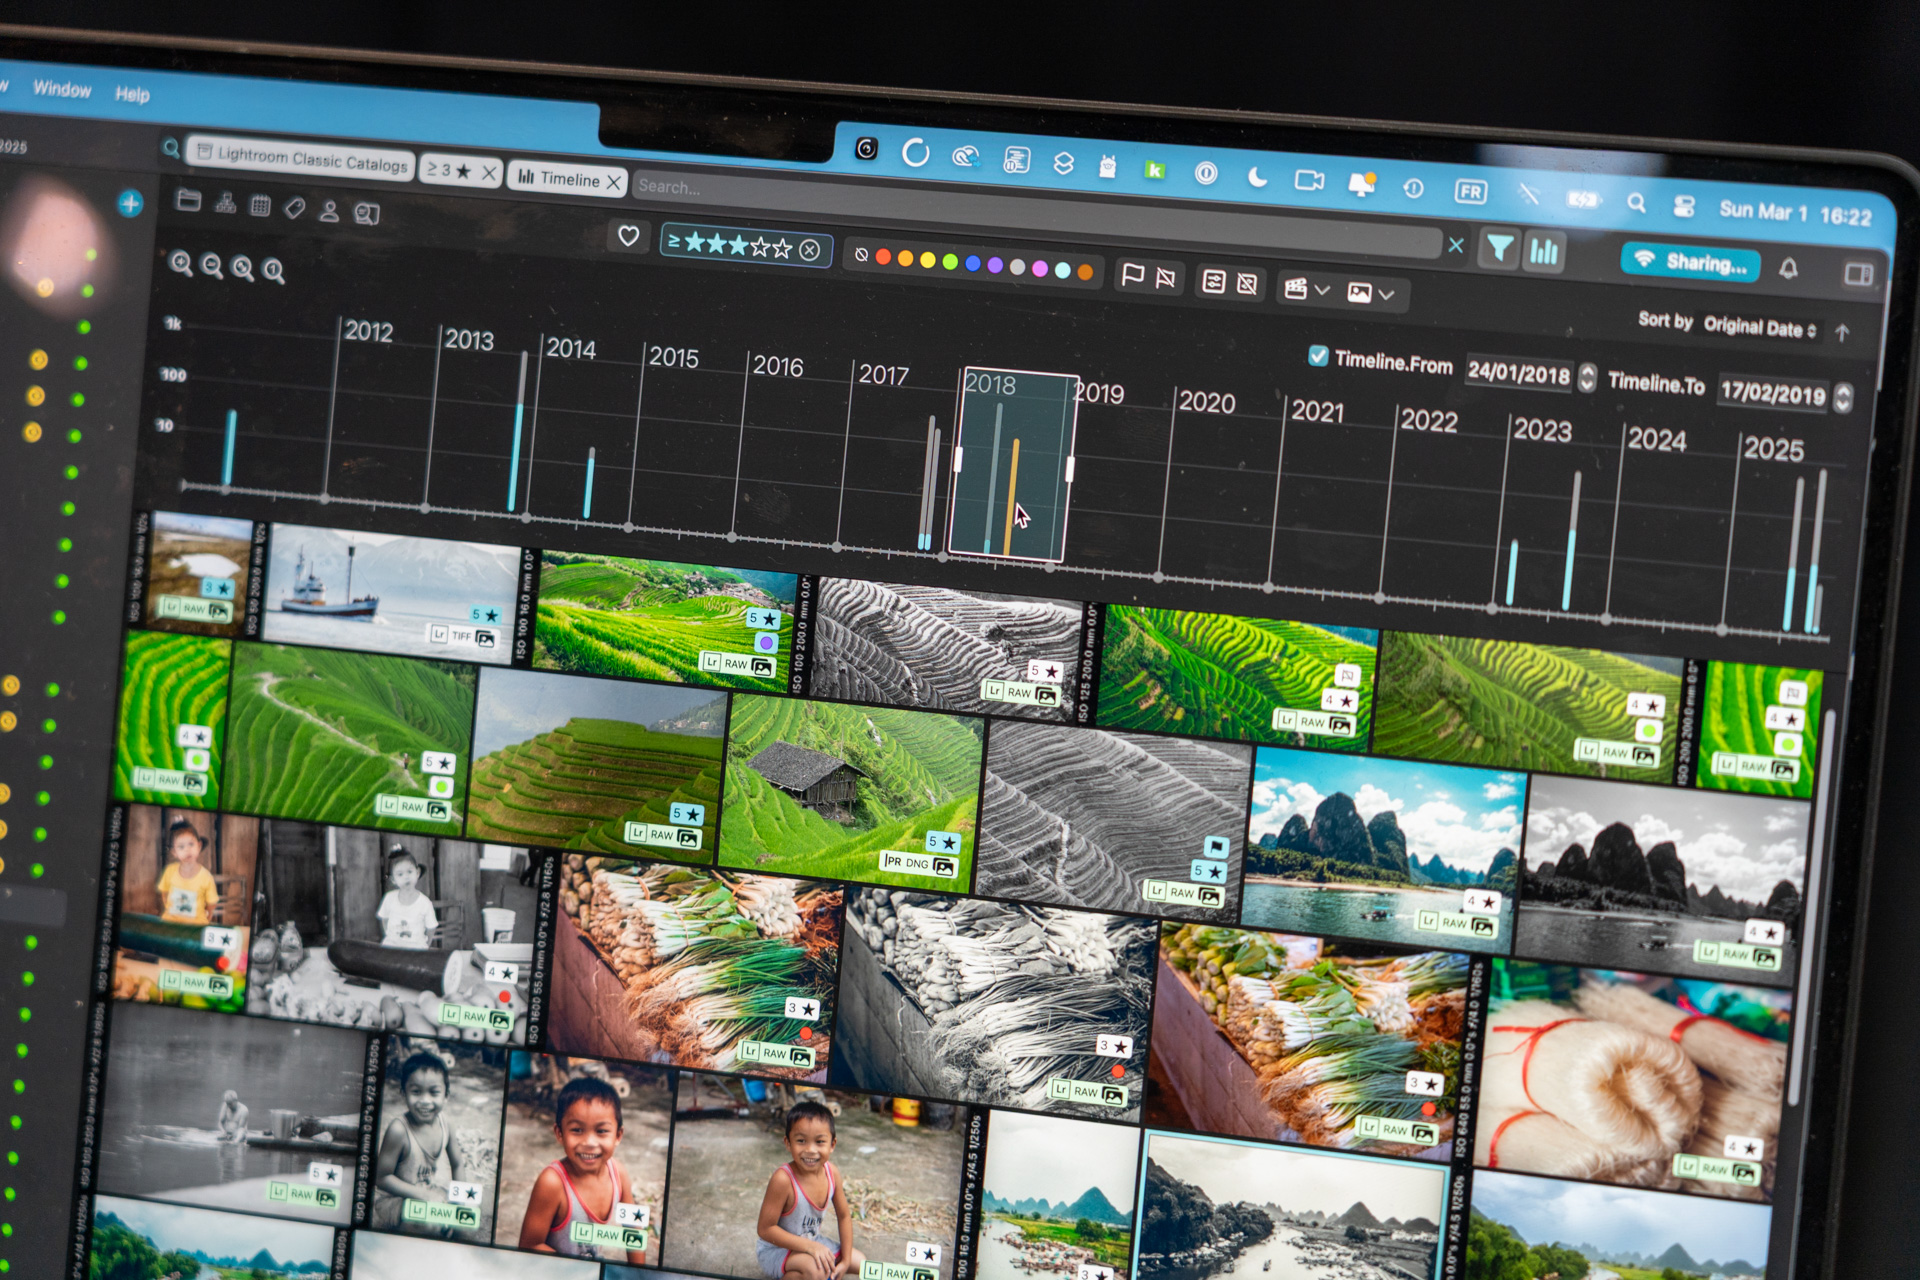Select the red color label filter
Viewport: 1920px width, 1280px height.
click(883, 257)
